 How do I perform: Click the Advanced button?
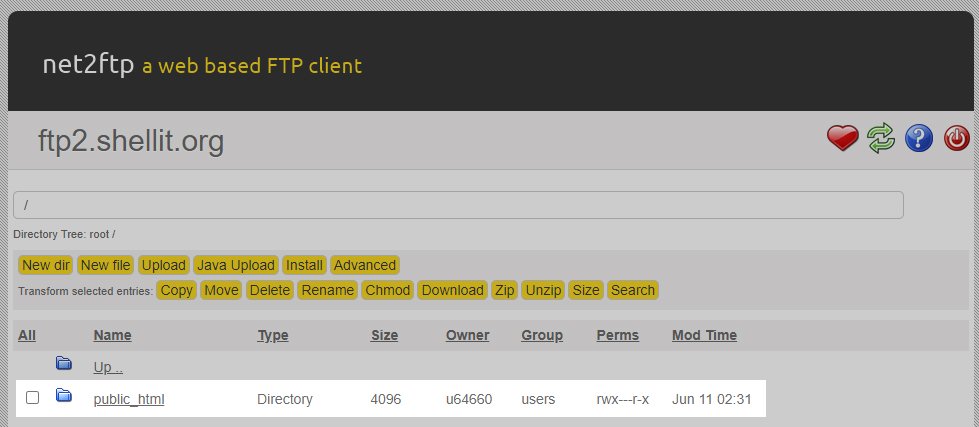coord(365,265)
